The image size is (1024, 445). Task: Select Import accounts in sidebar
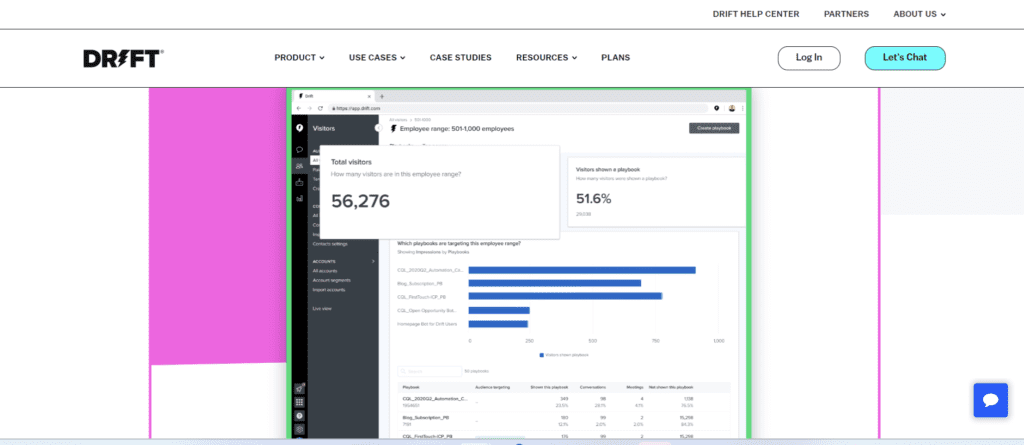[x=328, y=289]
